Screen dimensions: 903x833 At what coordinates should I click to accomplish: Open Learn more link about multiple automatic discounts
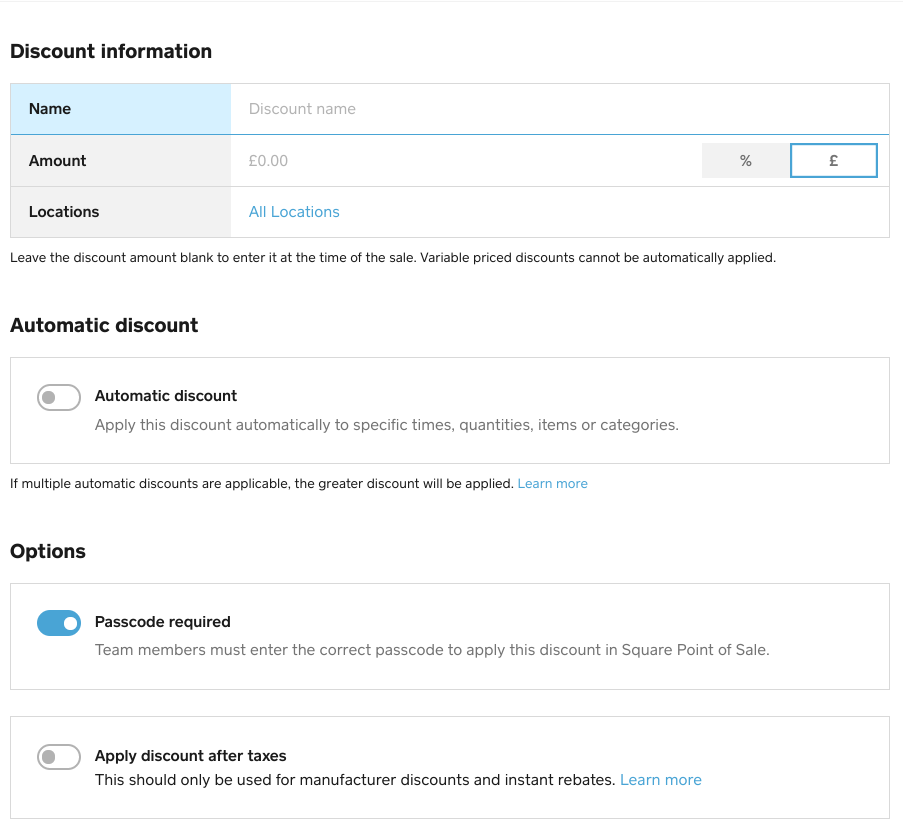coord(552,484)
